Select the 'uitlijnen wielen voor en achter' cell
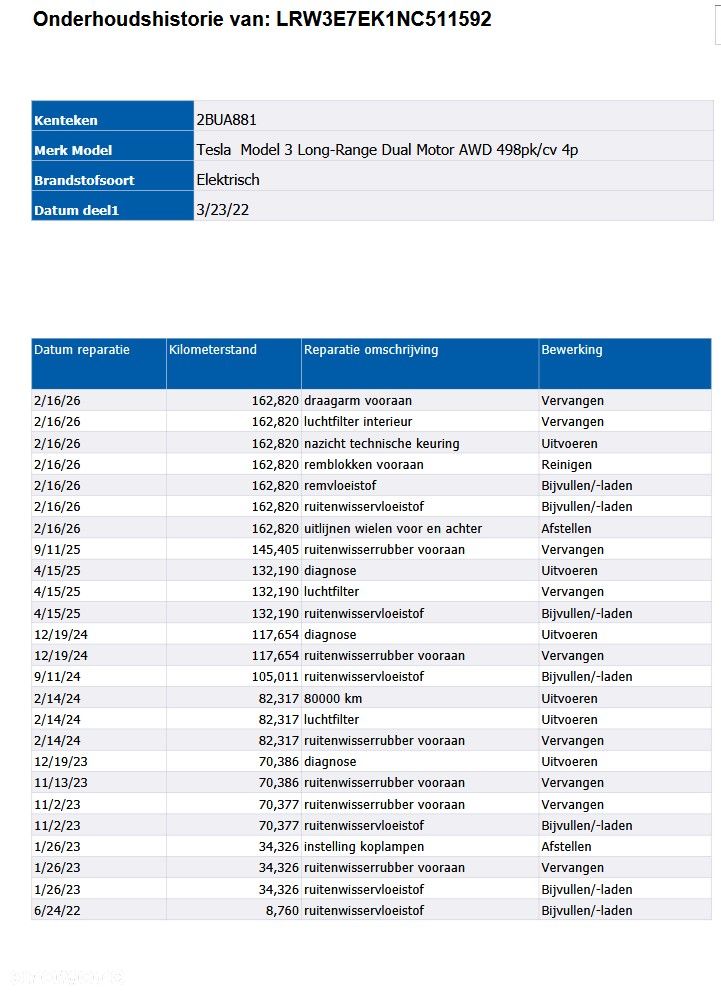Image resolution: width=721 pixels, height=995 pixels. [420, 528]
